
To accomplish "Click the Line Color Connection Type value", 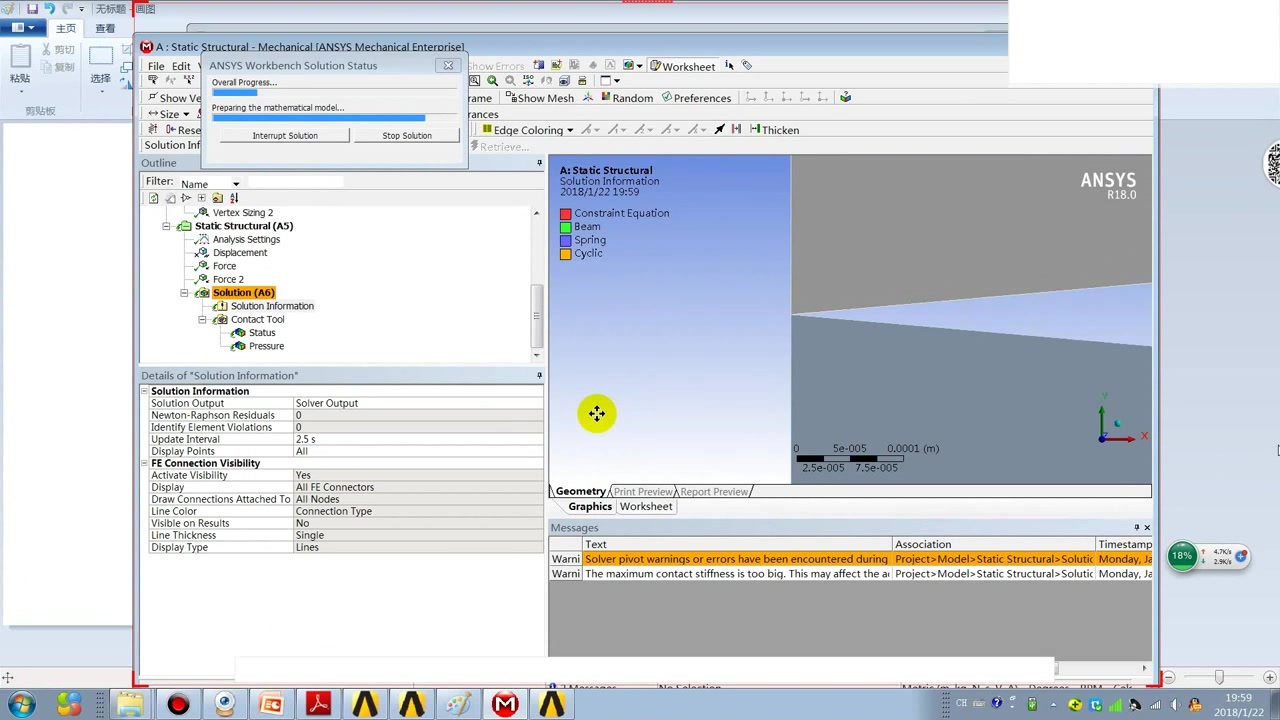I will 418,511.
